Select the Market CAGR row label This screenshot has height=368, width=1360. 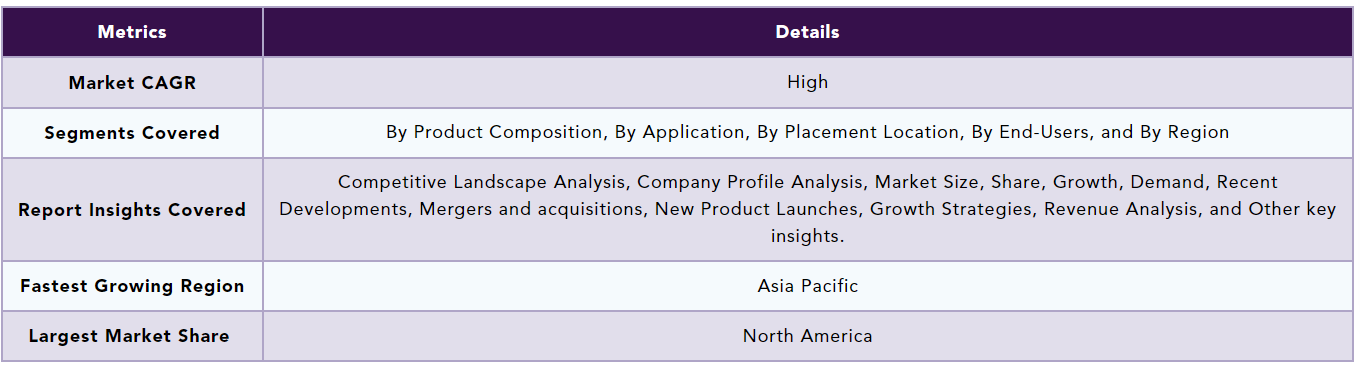pyautogui.click(x=132, y=83)
